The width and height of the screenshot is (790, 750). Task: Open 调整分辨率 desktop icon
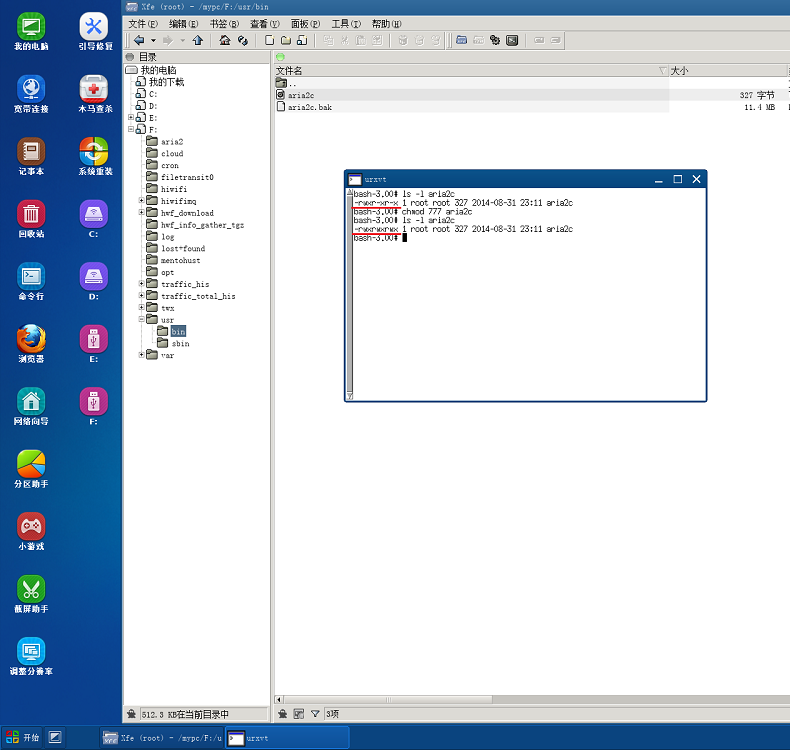pyautogui.click(x=31, y=656)
